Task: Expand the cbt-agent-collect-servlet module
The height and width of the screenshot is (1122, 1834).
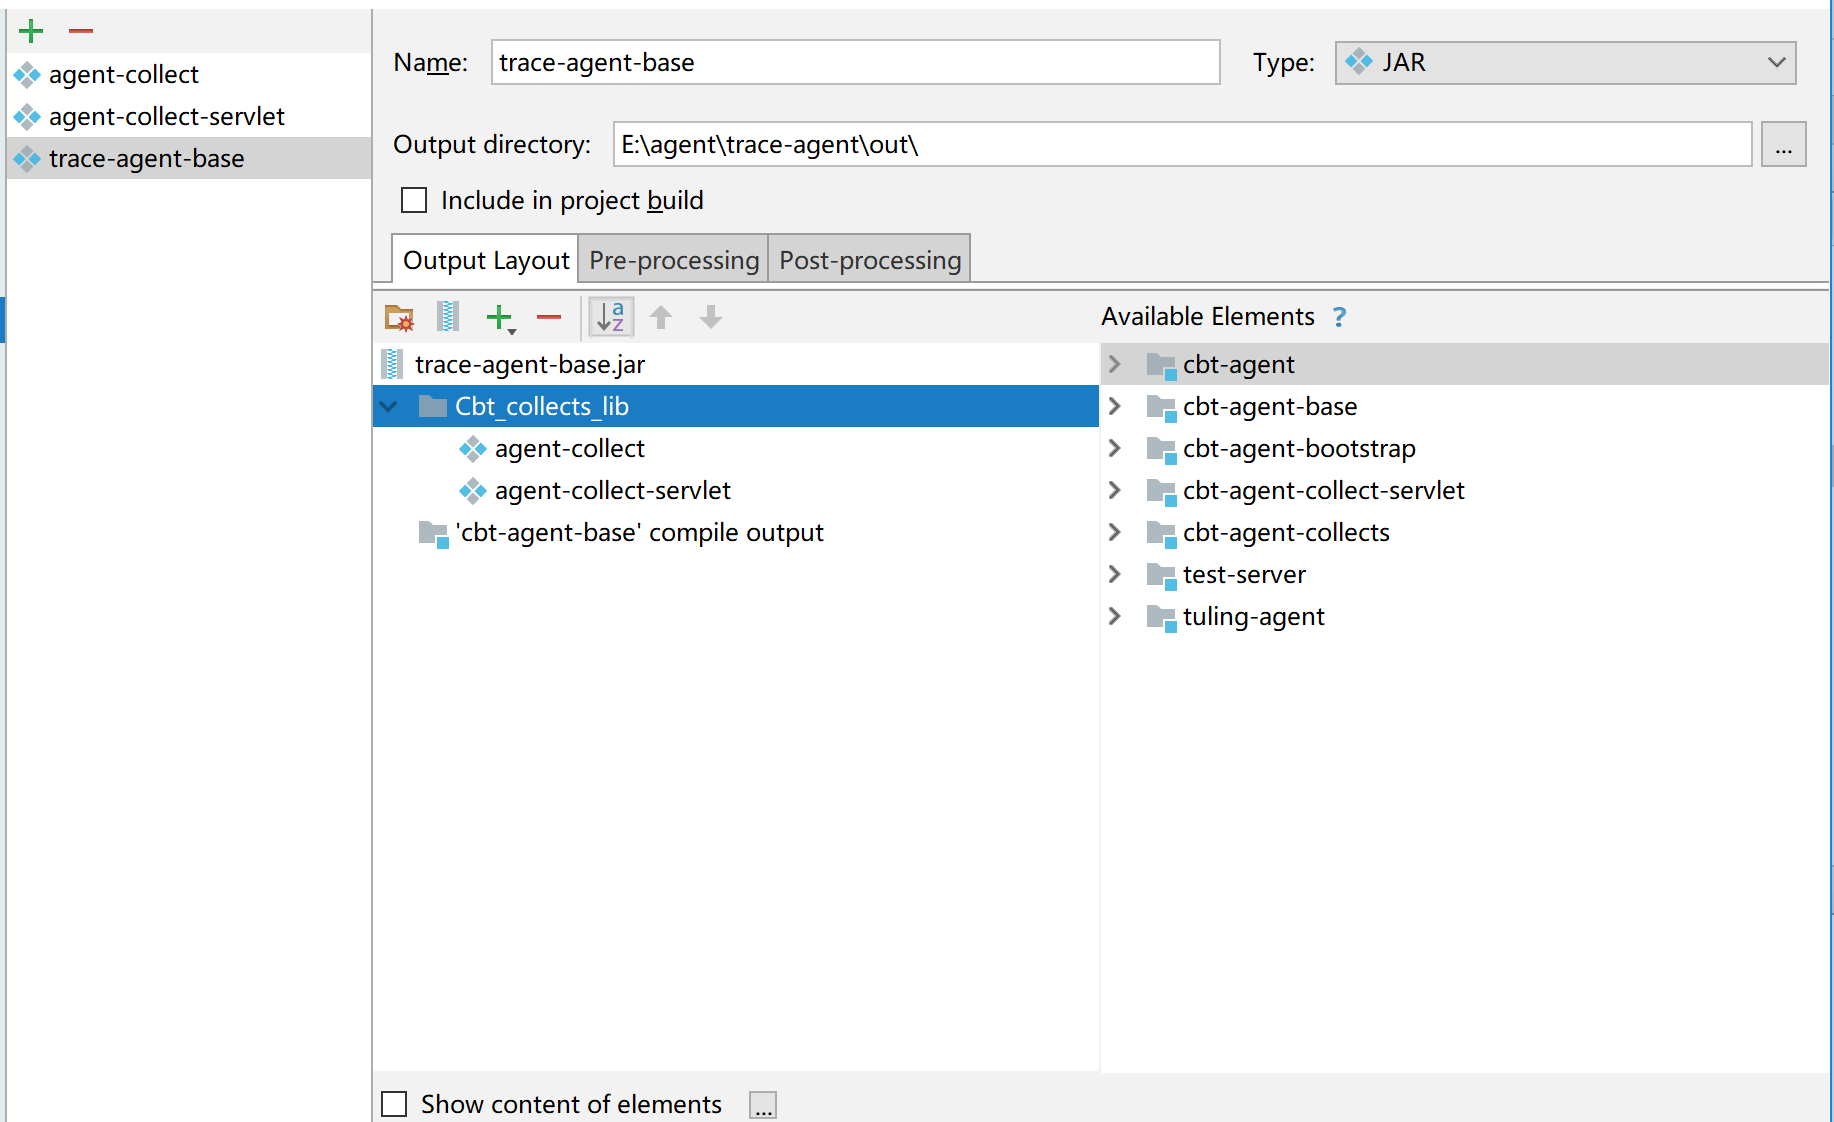Action: pyautogui.click(x=1115, y=490)
